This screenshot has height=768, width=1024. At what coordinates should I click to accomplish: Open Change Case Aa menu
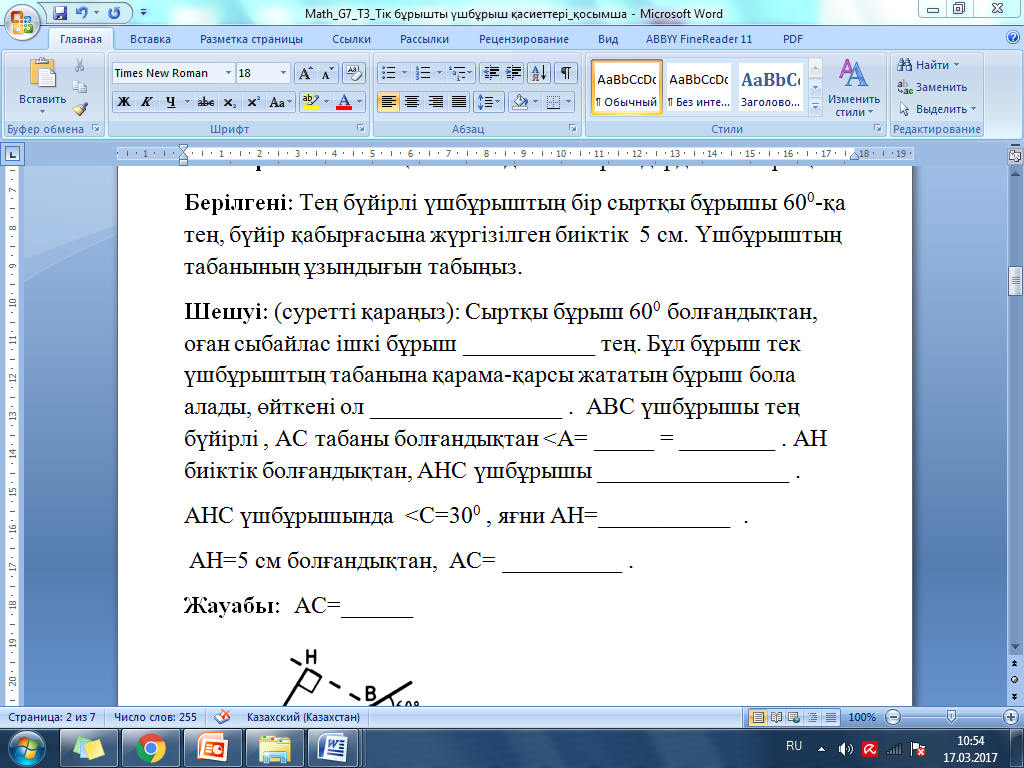tap(279, 102)
